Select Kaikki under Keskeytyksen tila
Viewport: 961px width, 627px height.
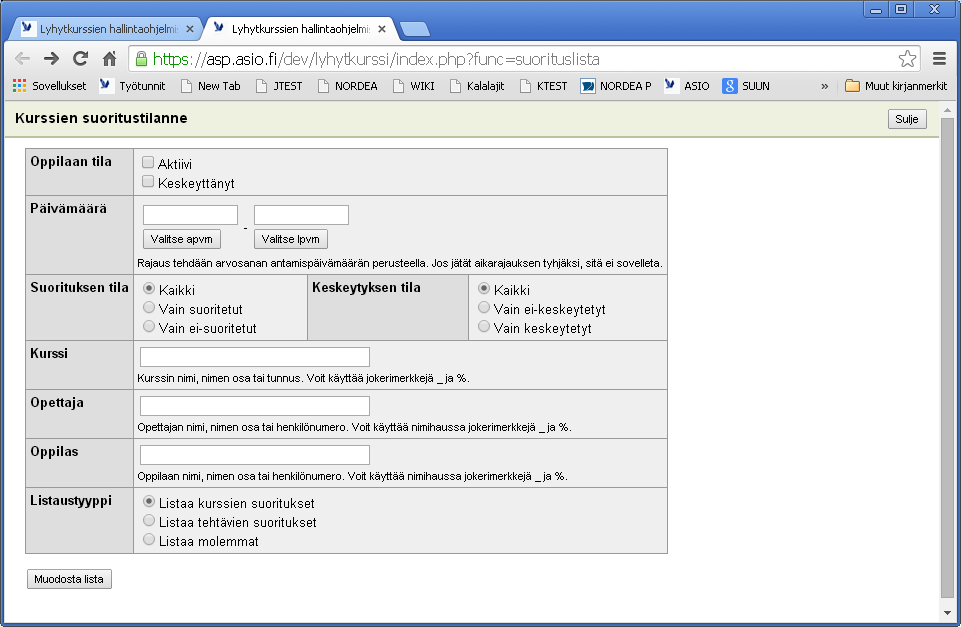tap(484, 289)
